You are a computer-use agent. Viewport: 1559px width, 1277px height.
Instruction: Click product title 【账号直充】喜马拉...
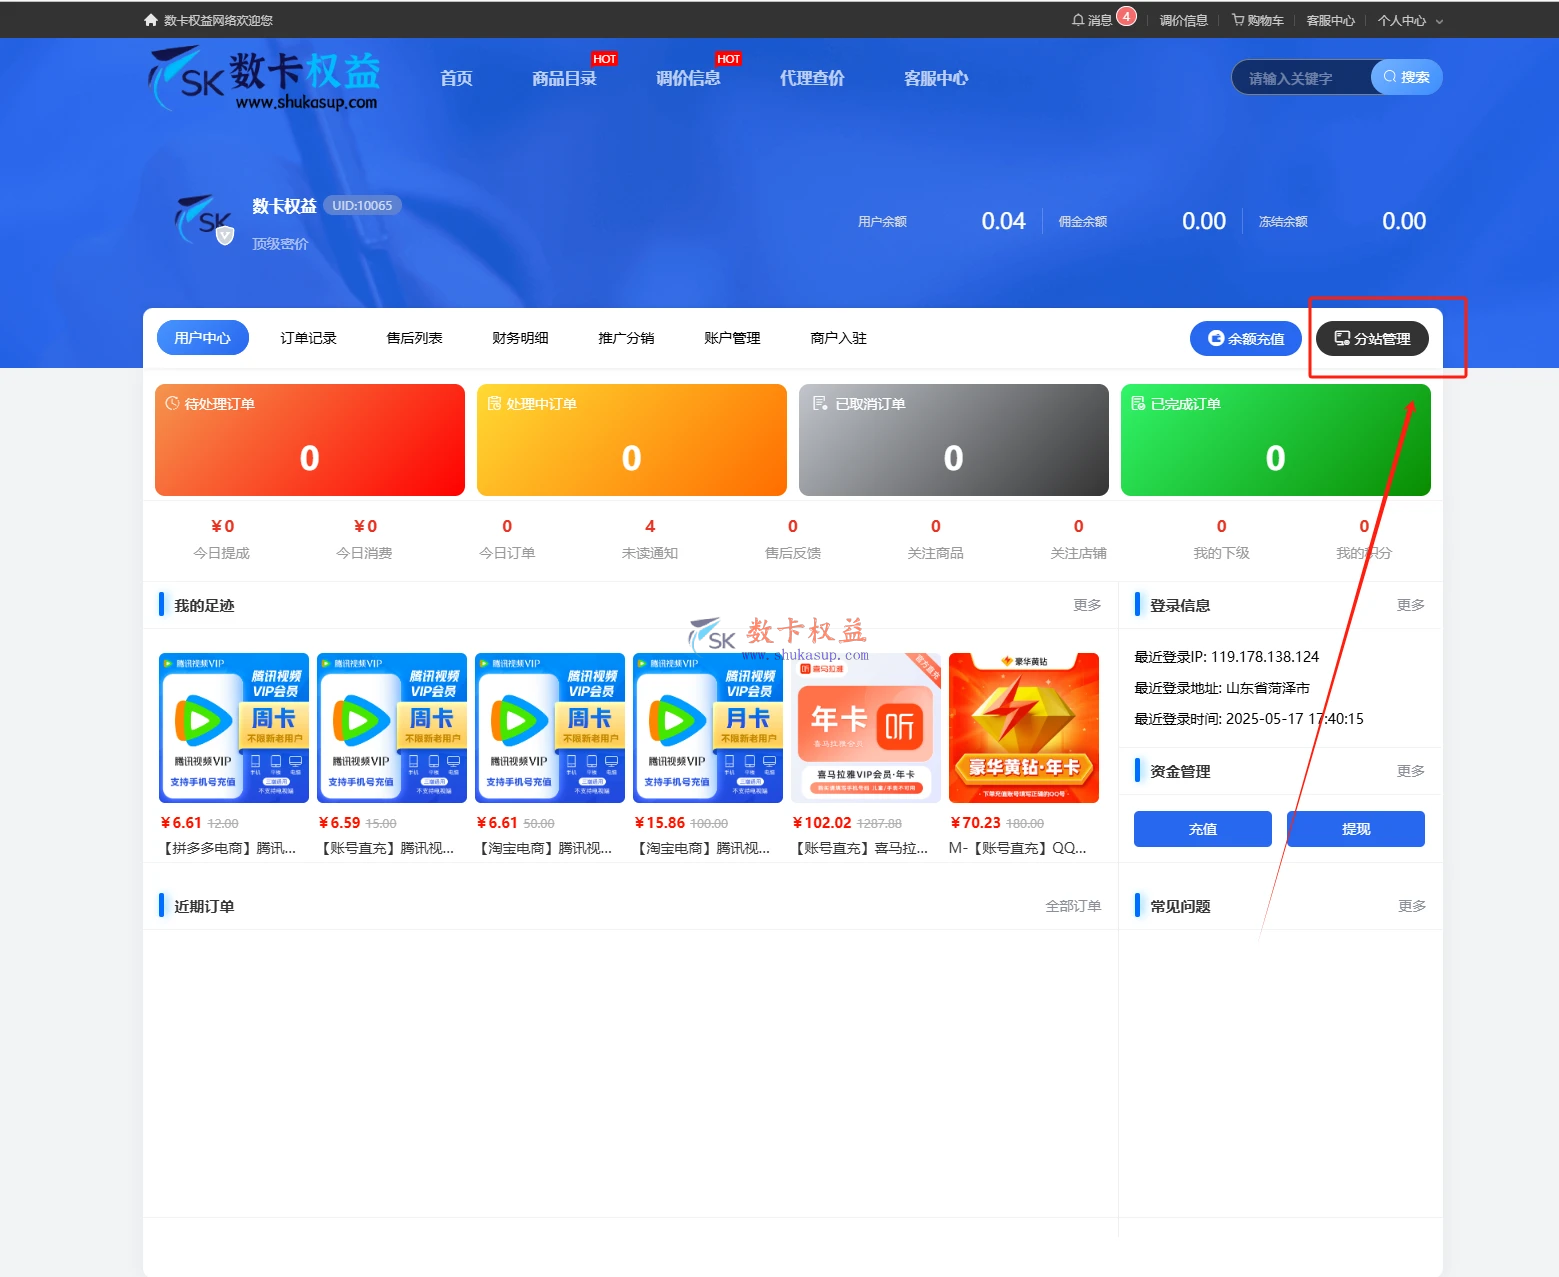pyautogui.click(x=861, y=848)
